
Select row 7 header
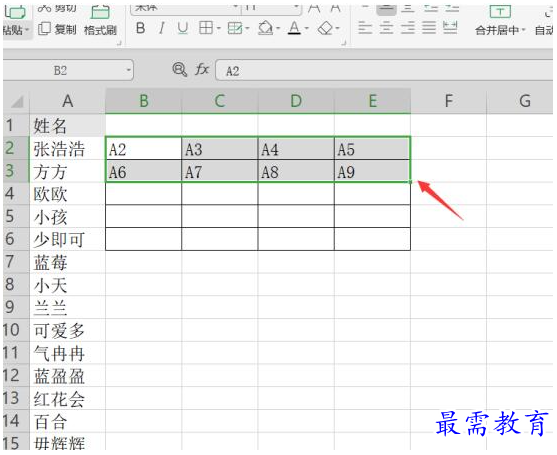16,262
